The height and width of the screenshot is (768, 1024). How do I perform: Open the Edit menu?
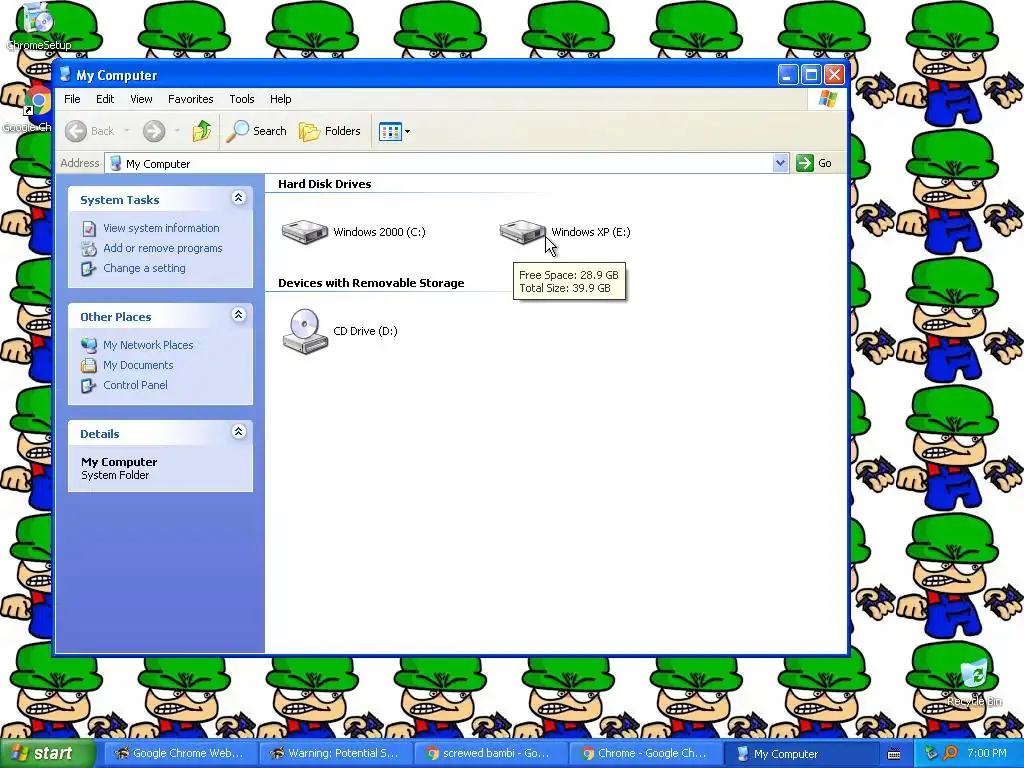point(105,99)
